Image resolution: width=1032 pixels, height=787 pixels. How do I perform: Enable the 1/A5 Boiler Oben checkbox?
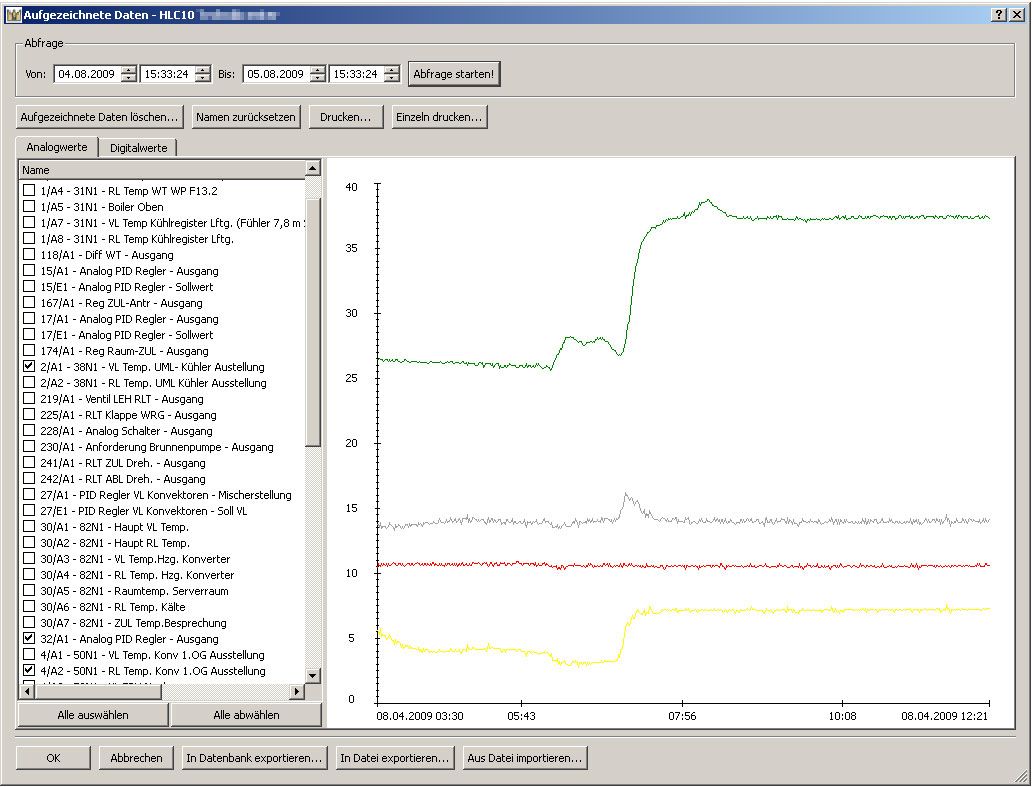[29, 207]
